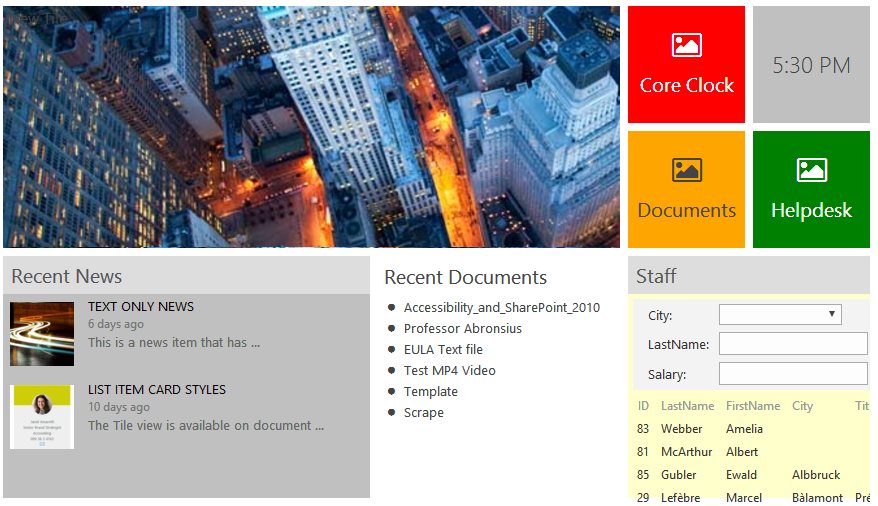Click the 5:30 PM clock tile
878x506 pixels.
tap(811, 64)
